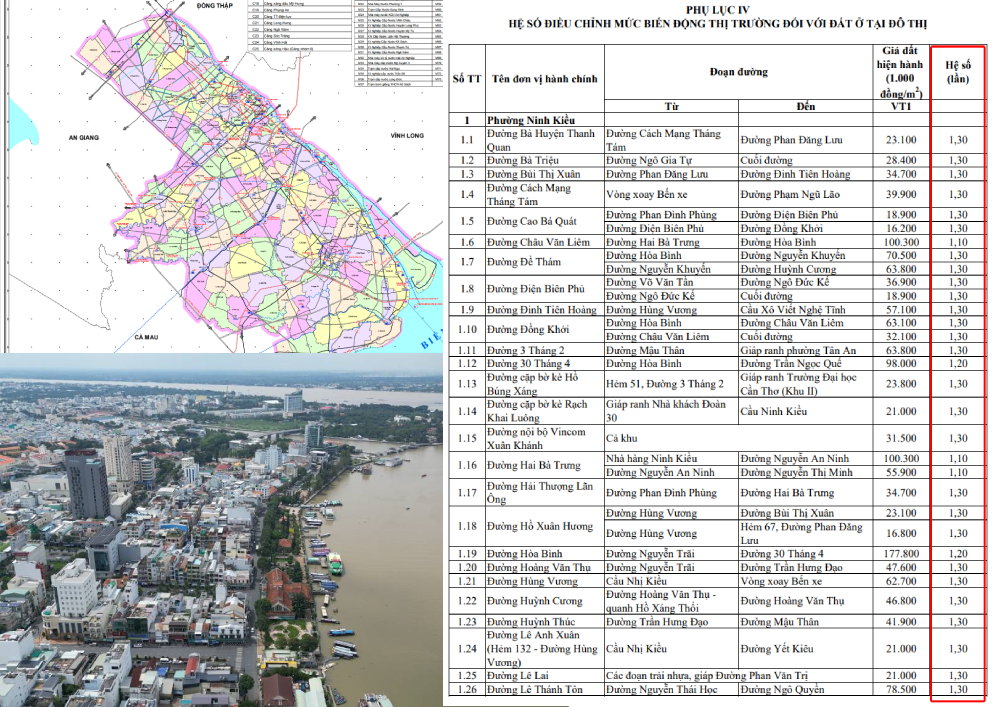Click the price value 41.900

(901, 622)
